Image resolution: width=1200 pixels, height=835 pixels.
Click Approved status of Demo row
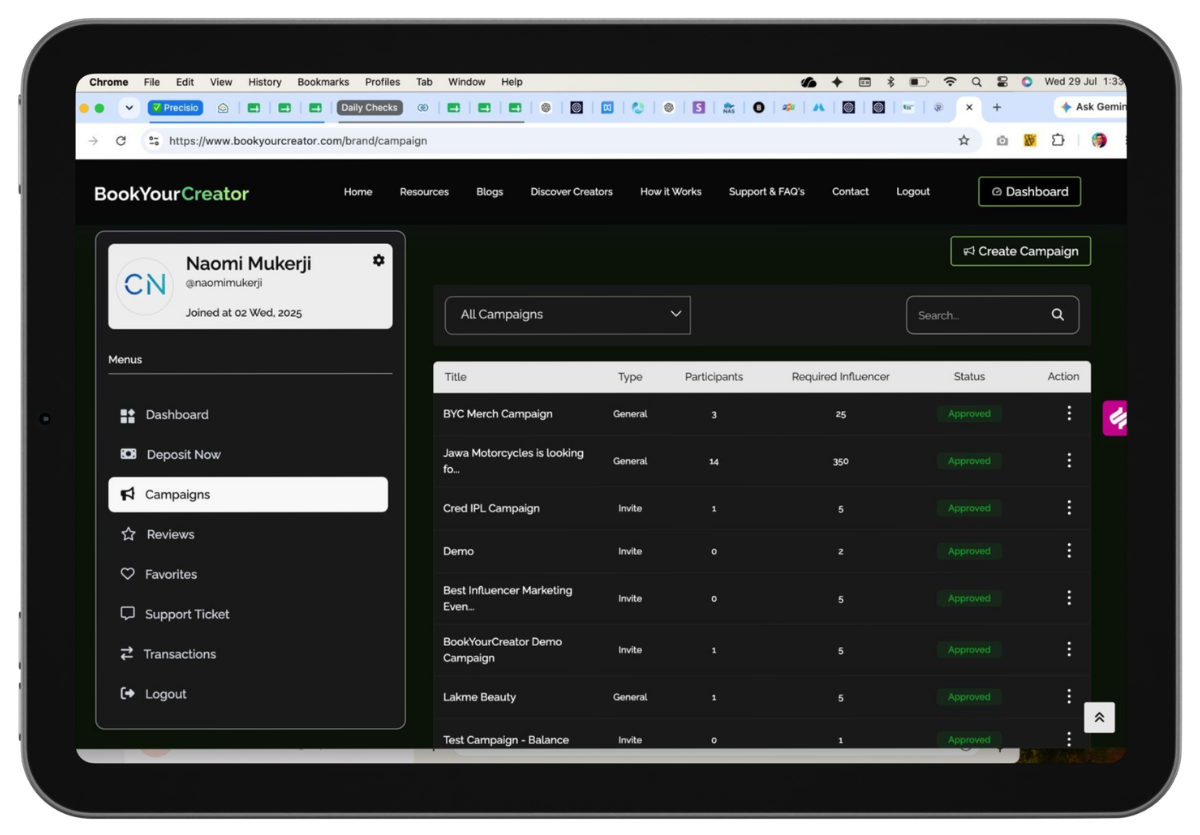(969, 551)
